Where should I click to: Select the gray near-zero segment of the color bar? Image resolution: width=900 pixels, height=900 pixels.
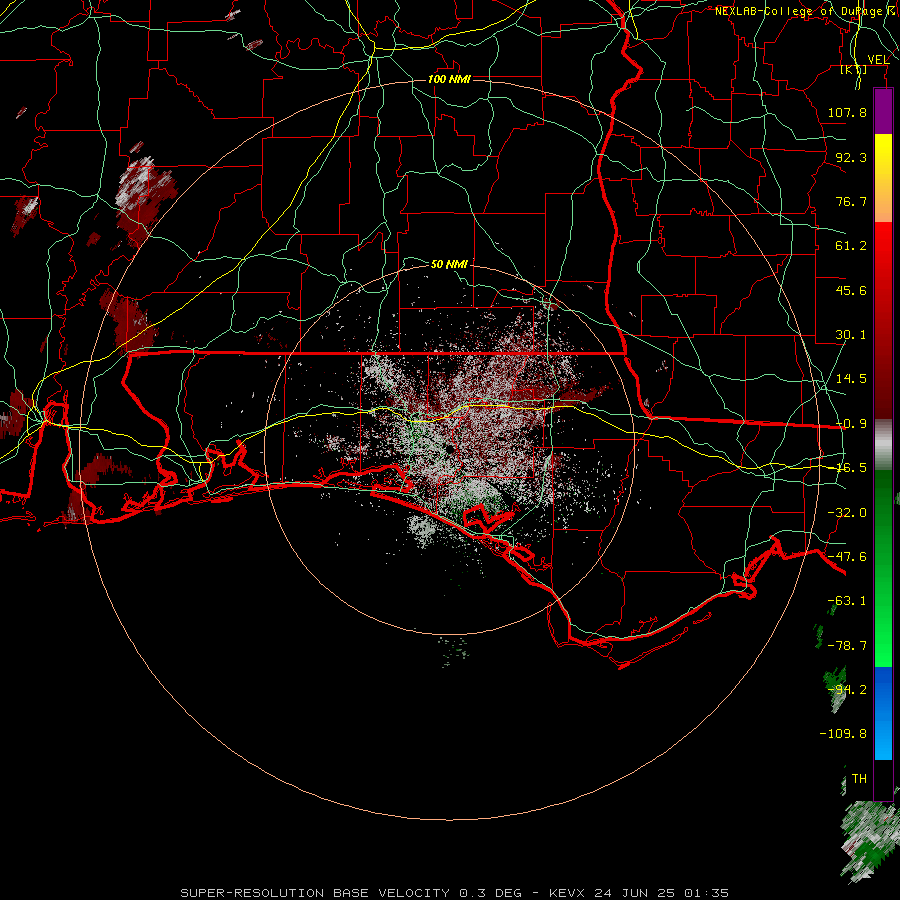pyautogui.click(x=883, y=445)
